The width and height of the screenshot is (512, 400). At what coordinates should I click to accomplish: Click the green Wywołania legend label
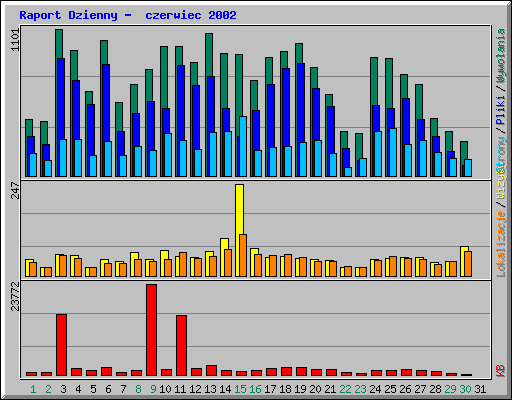click(x=501, y=55)
